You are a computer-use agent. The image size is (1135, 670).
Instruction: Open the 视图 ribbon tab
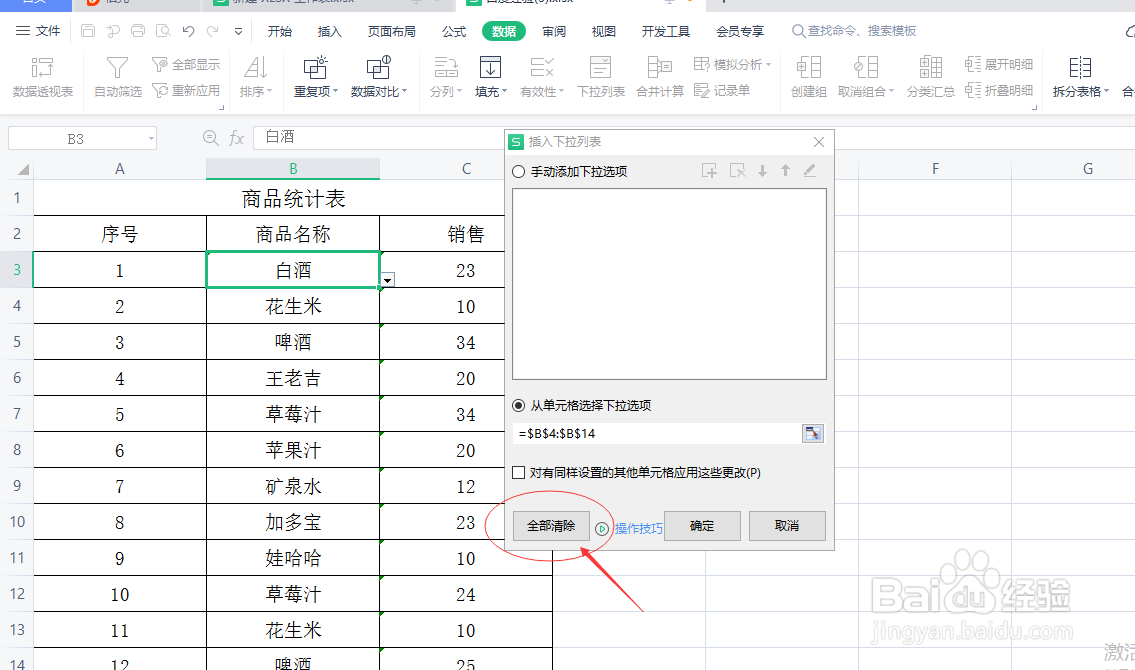point(603,30)
